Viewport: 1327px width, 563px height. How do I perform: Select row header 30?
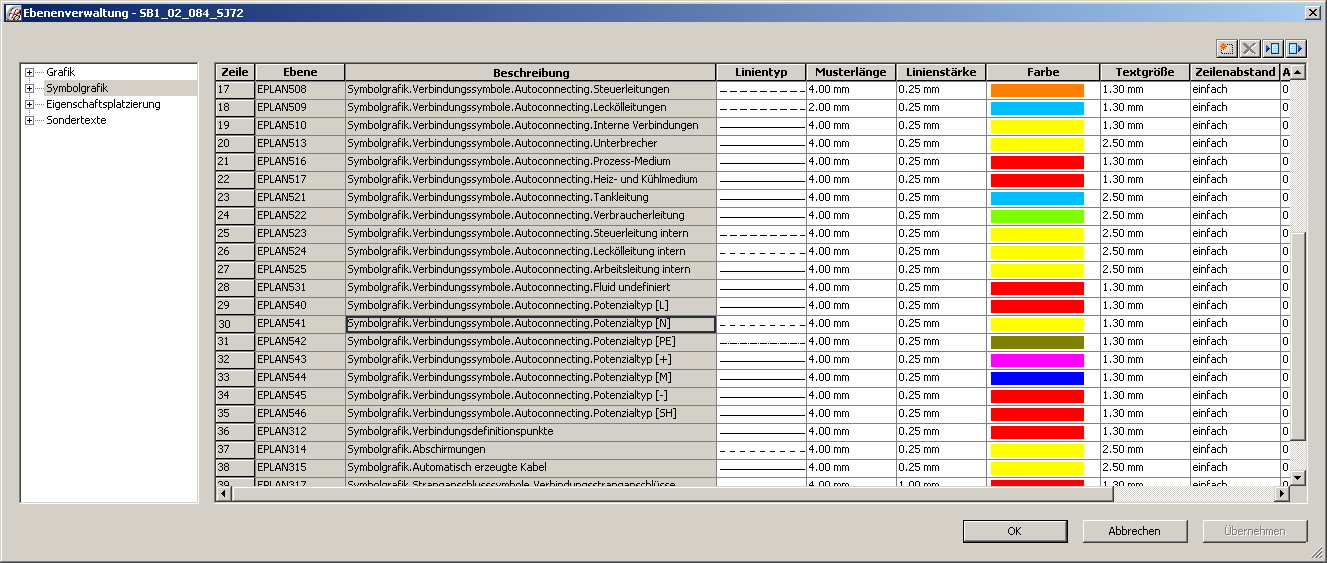tap(235, 324)
